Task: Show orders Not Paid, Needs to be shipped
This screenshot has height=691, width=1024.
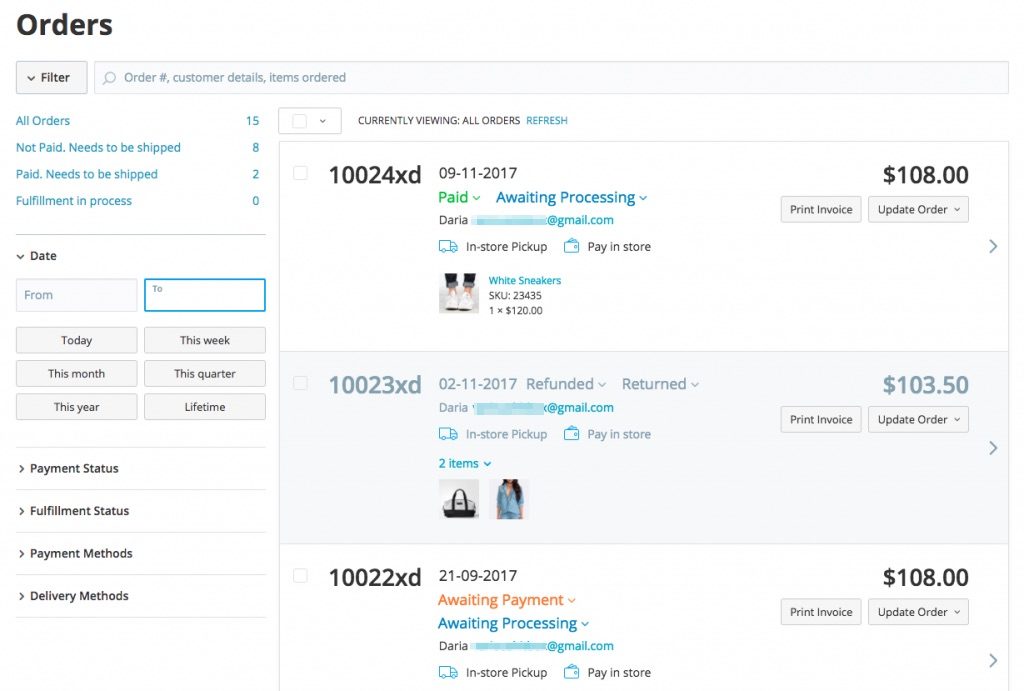Action: click(x=98, y=147)
